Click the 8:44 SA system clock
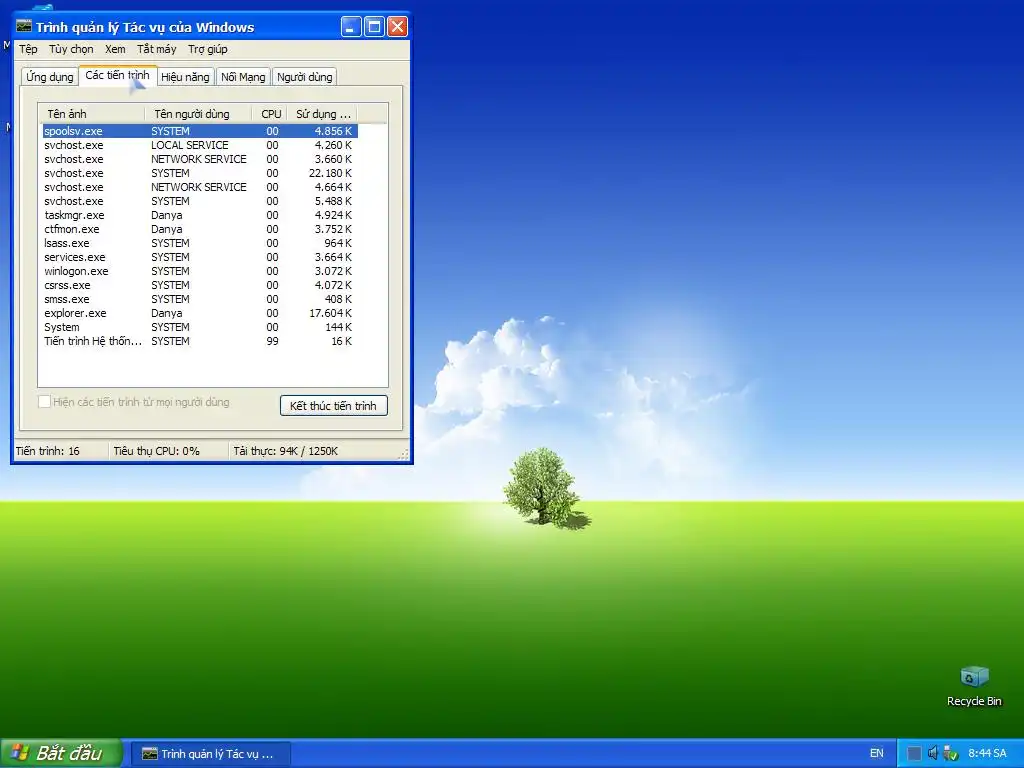Image resolution: width=1024 pixels, height=768 pixels. tap(987, 753)
